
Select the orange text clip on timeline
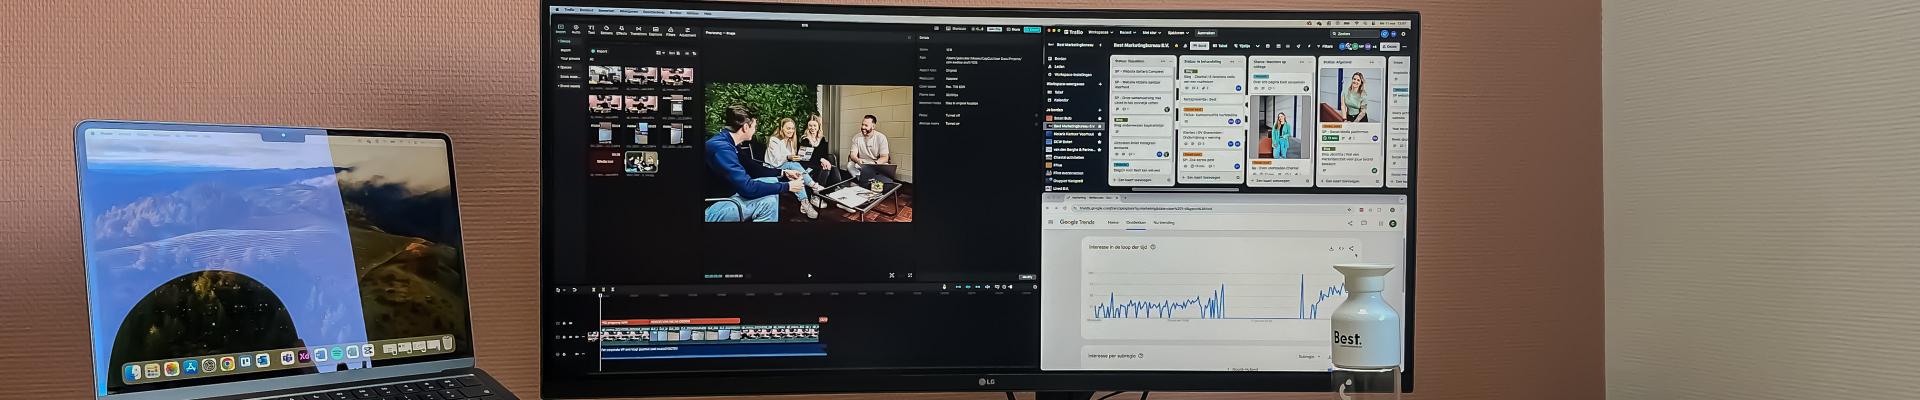[x=670, y=321]
